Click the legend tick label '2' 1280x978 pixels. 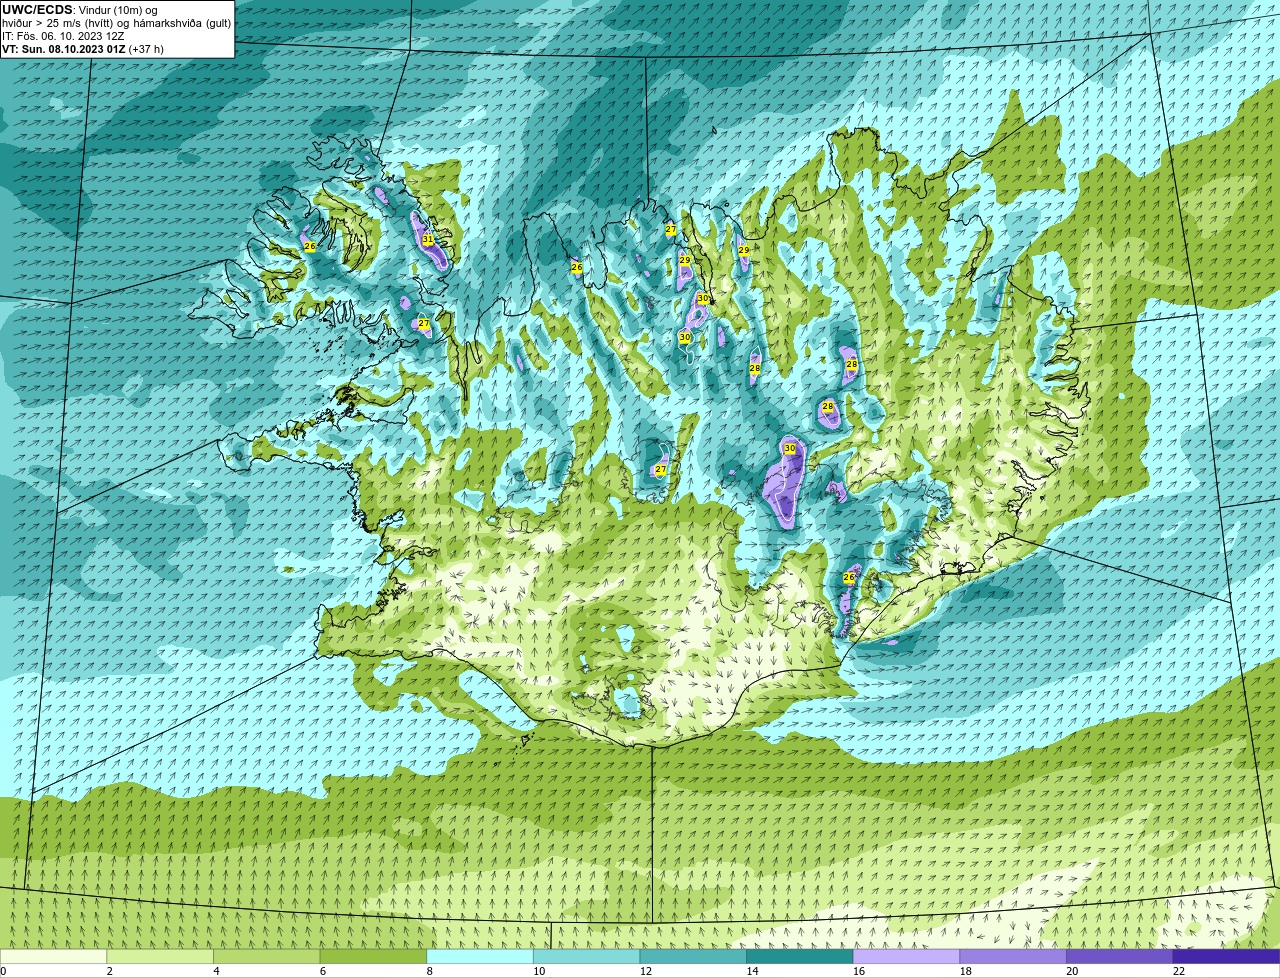110,971
